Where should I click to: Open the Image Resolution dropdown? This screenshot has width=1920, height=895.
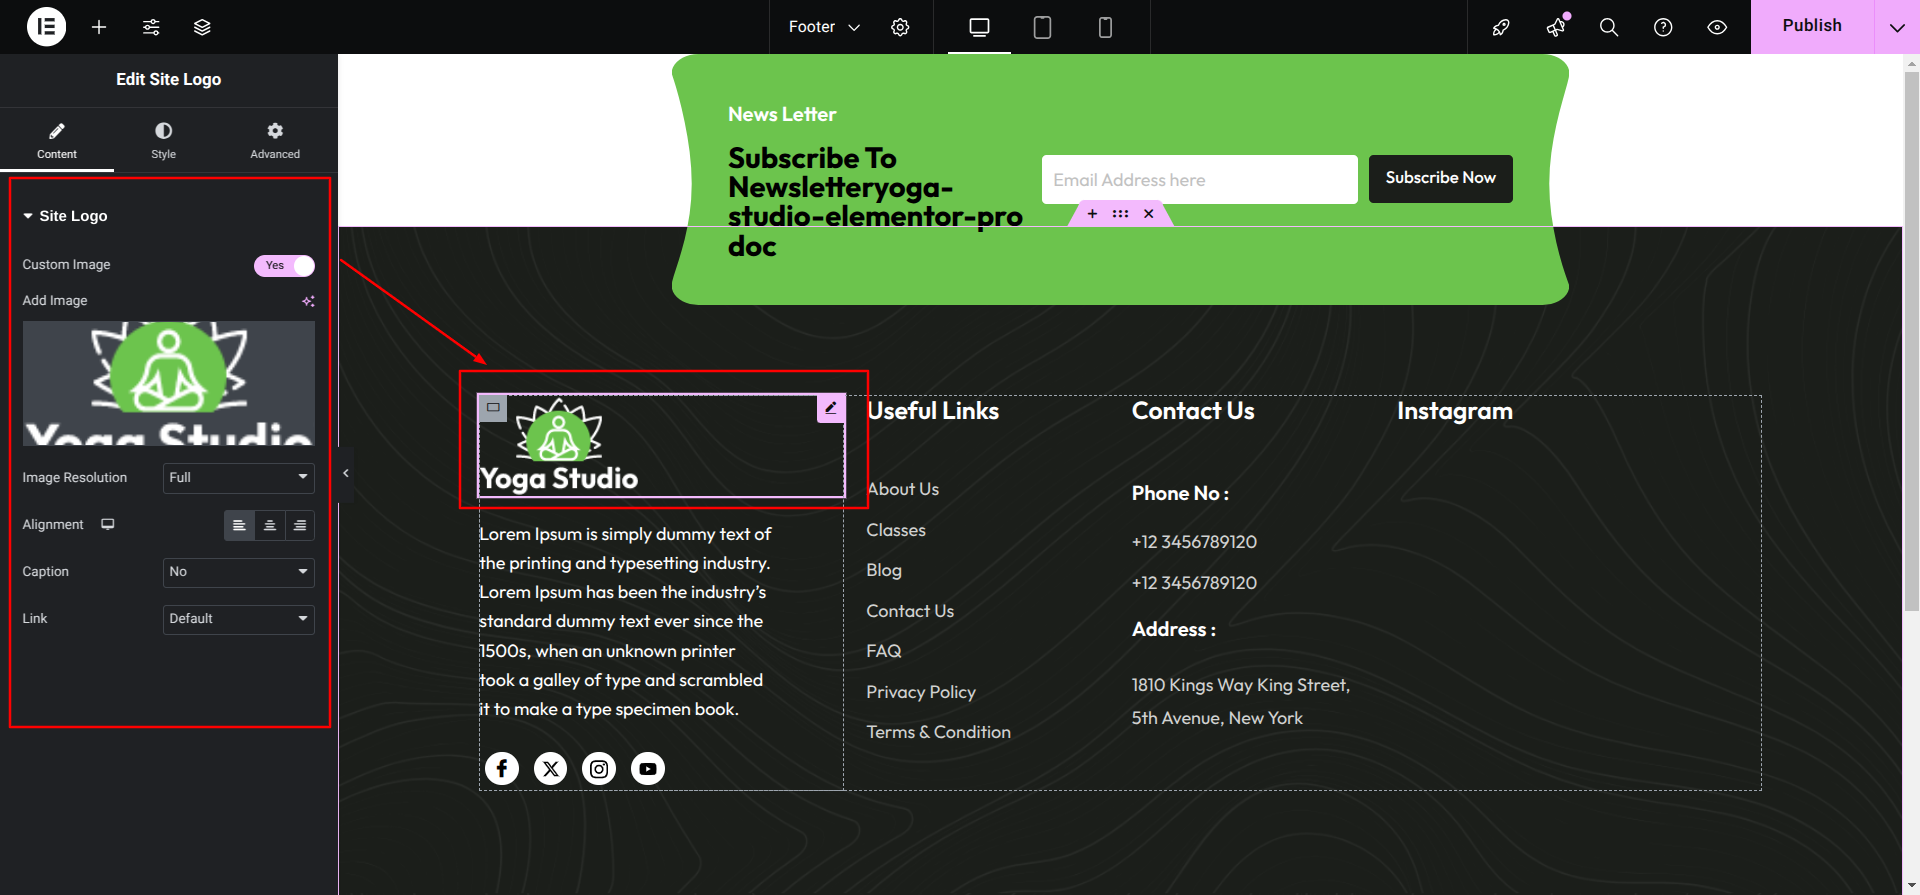239,478
